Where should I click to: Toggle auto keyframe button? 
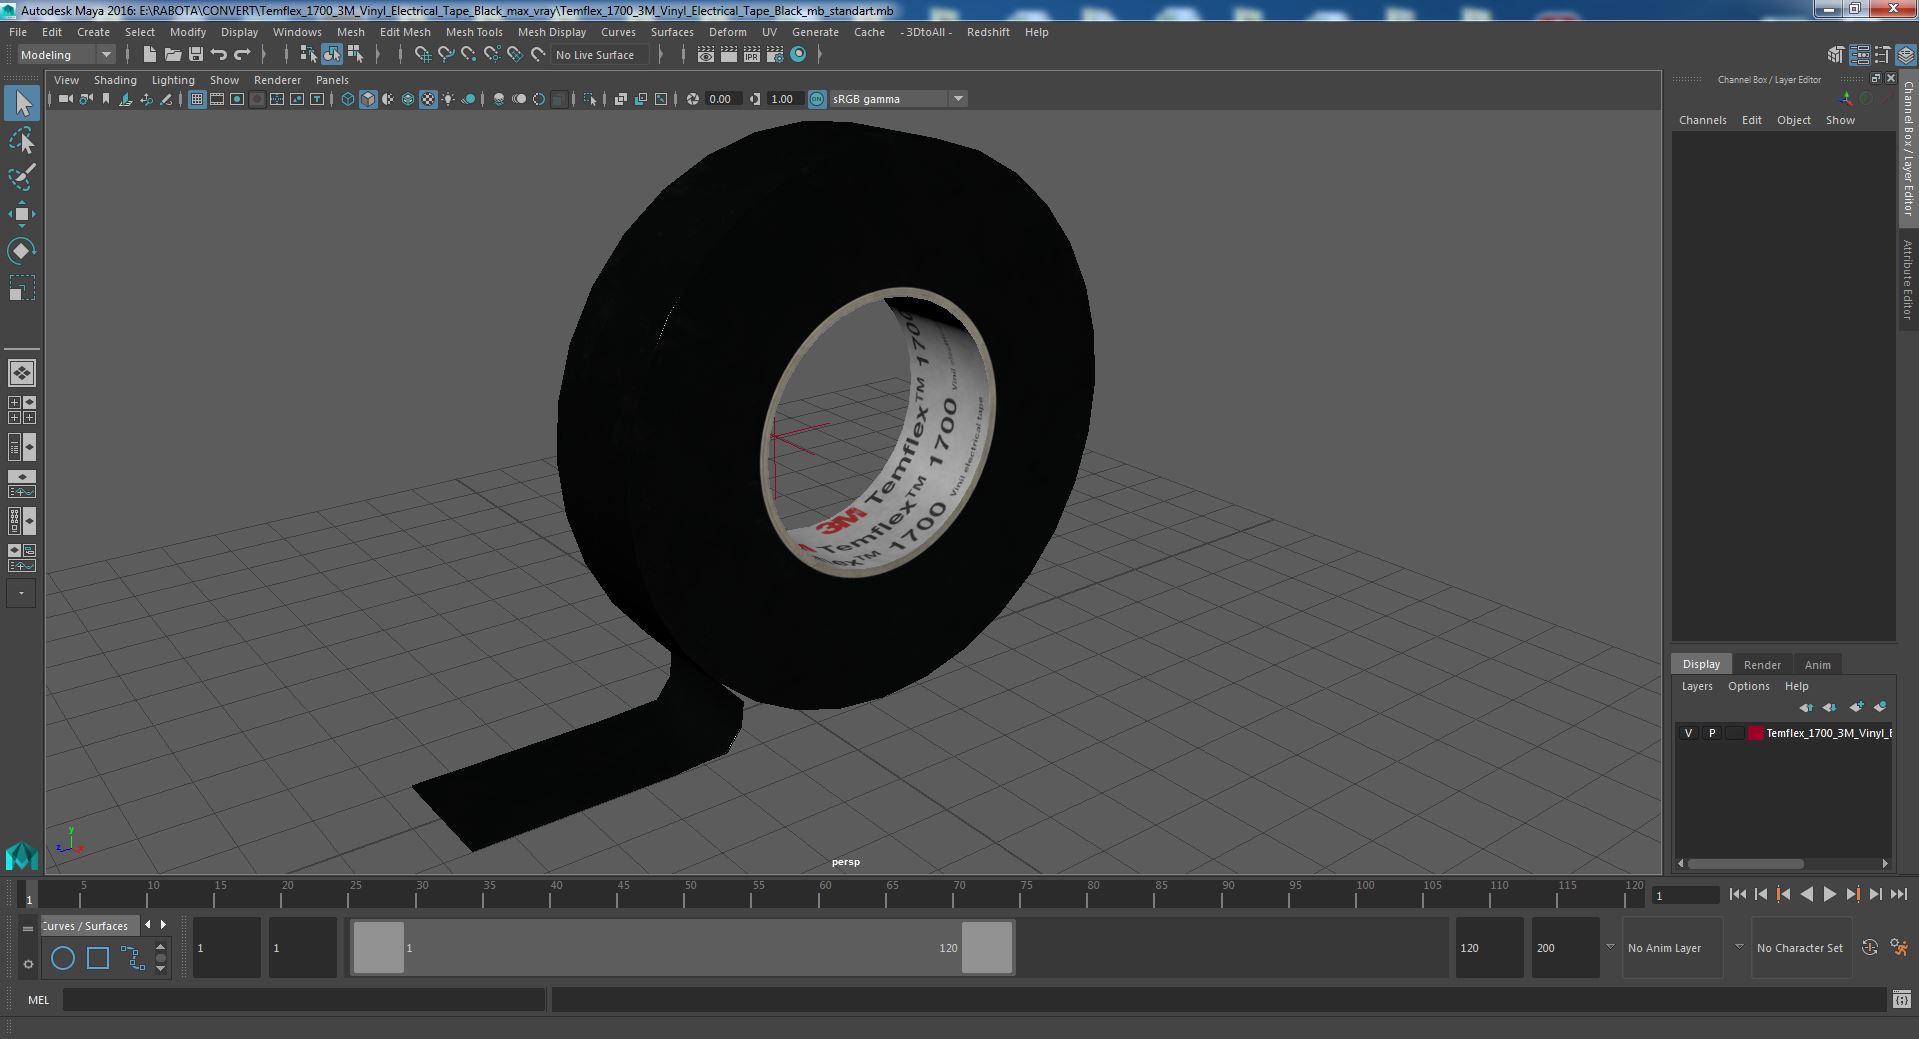(x=1869, y=947)
